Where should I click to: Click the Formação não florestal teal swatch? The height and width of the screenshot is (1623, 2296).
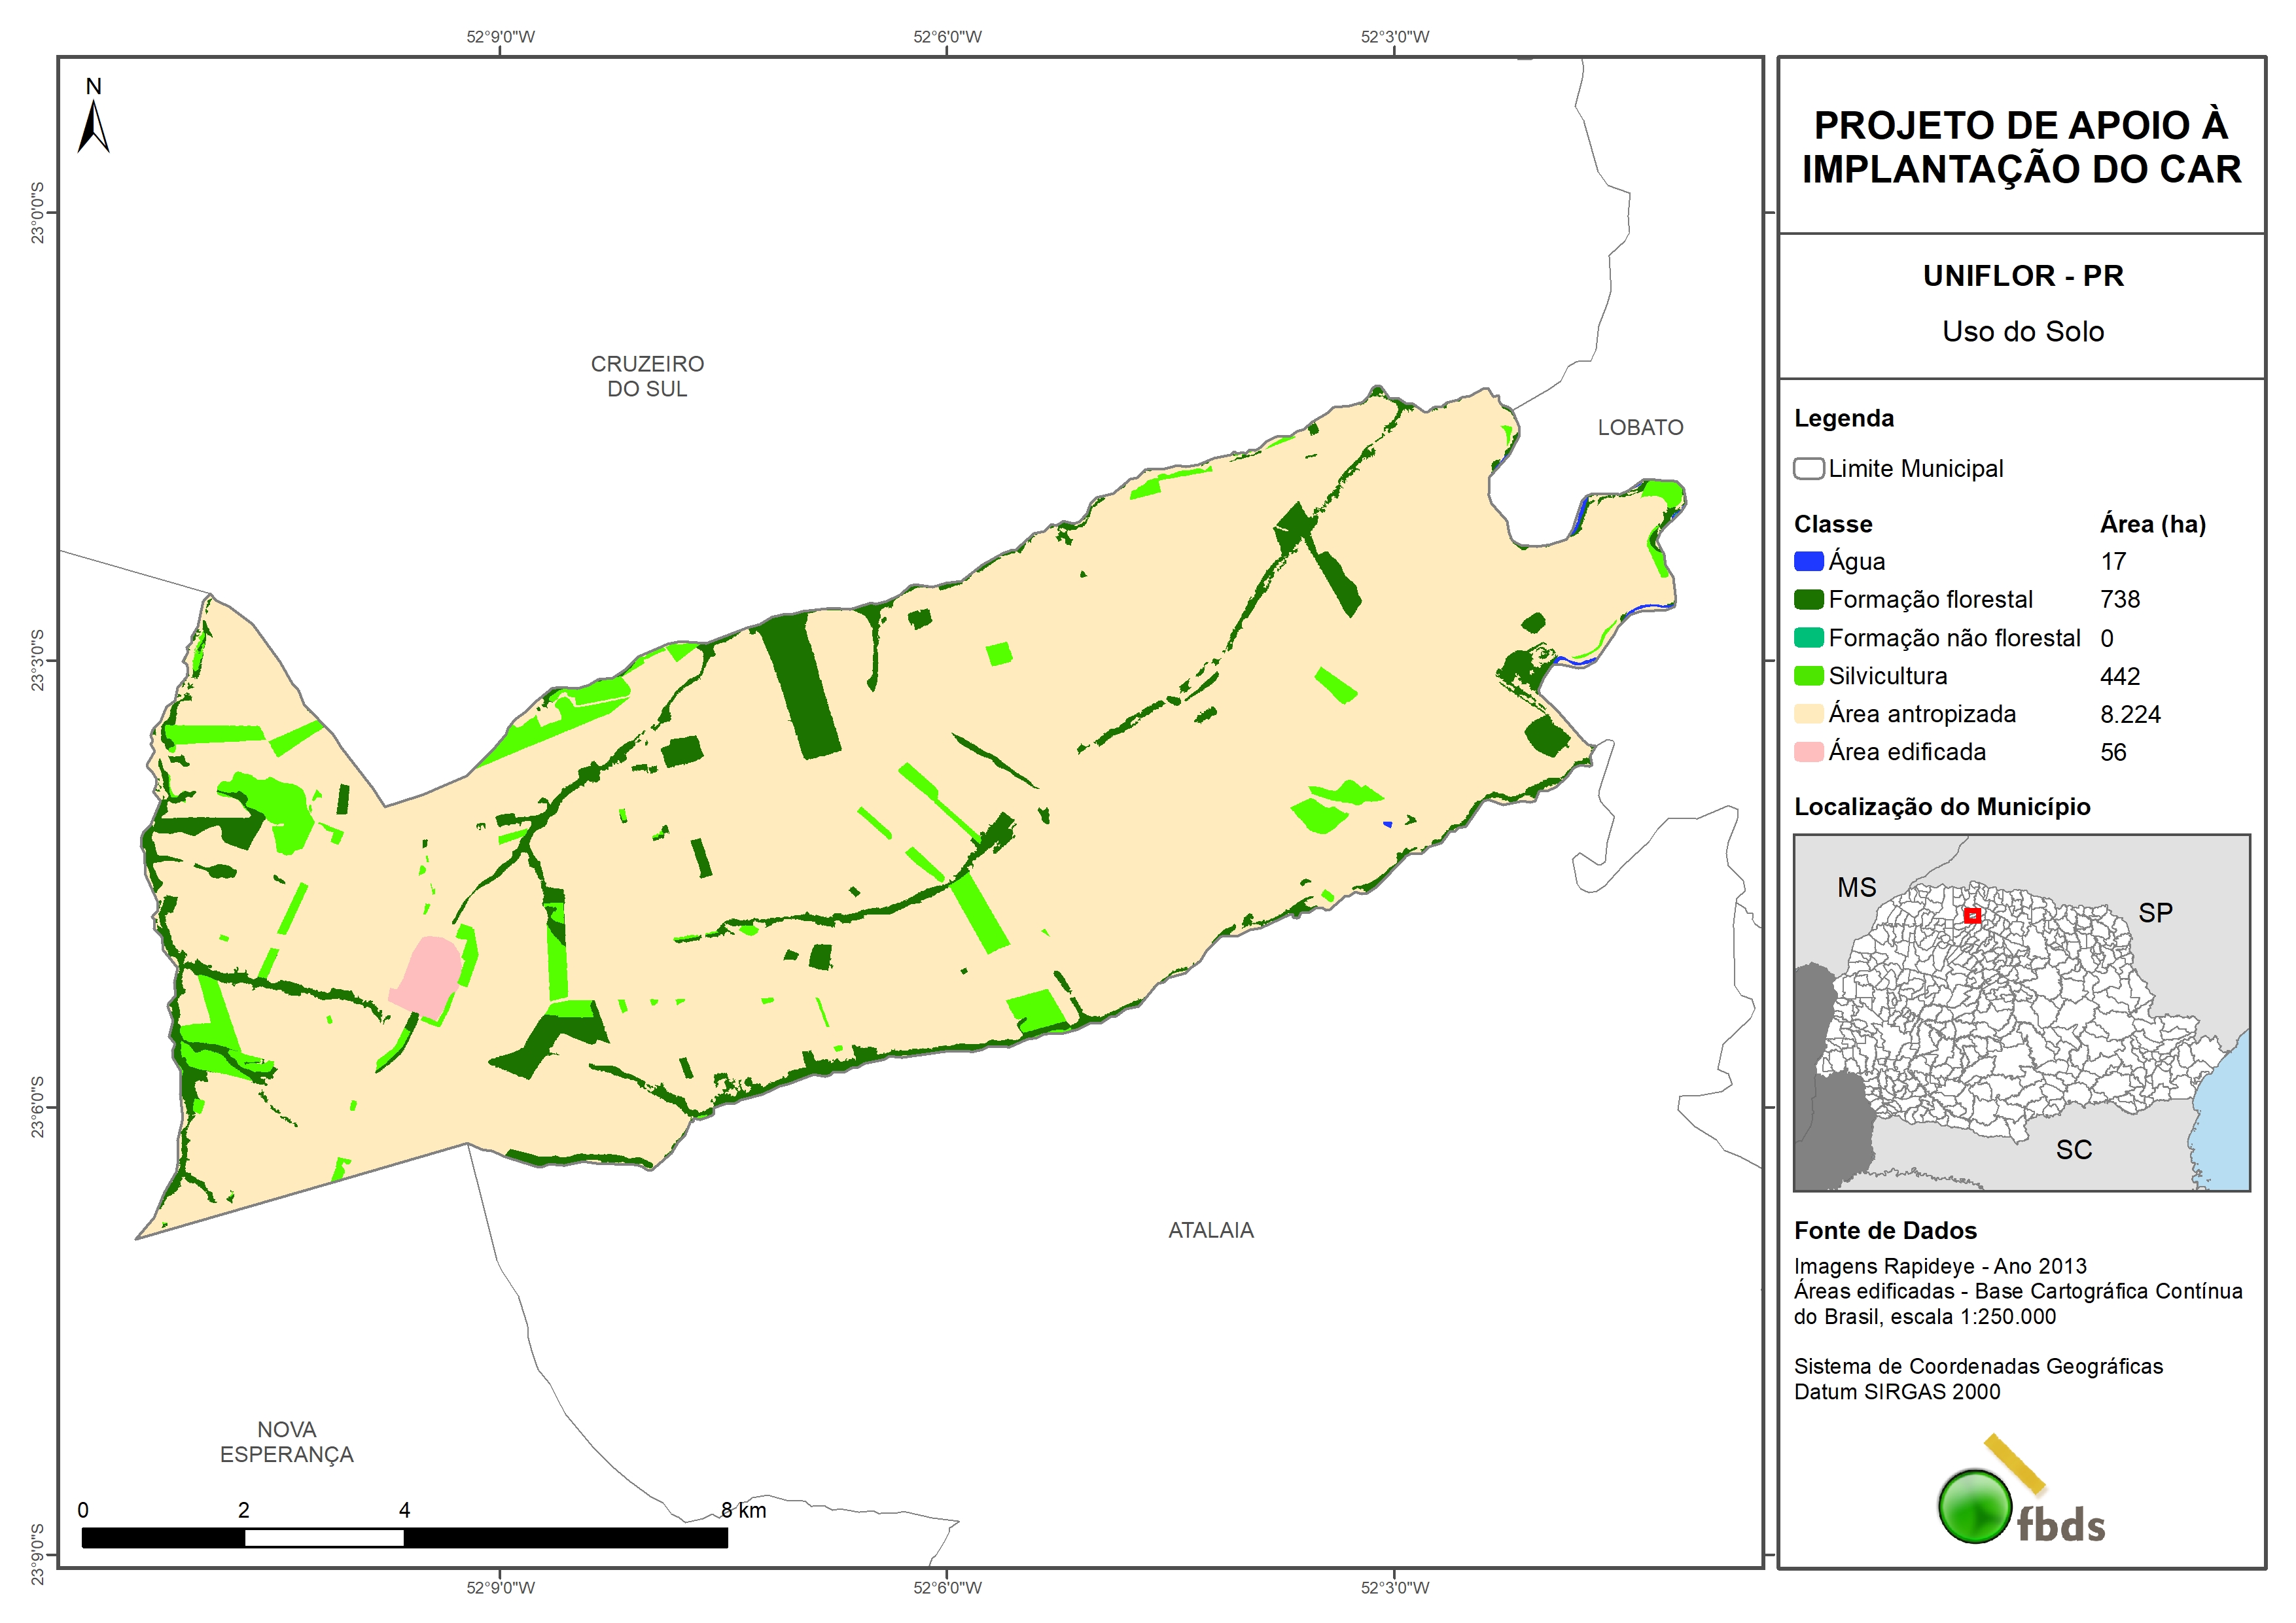1808,638
